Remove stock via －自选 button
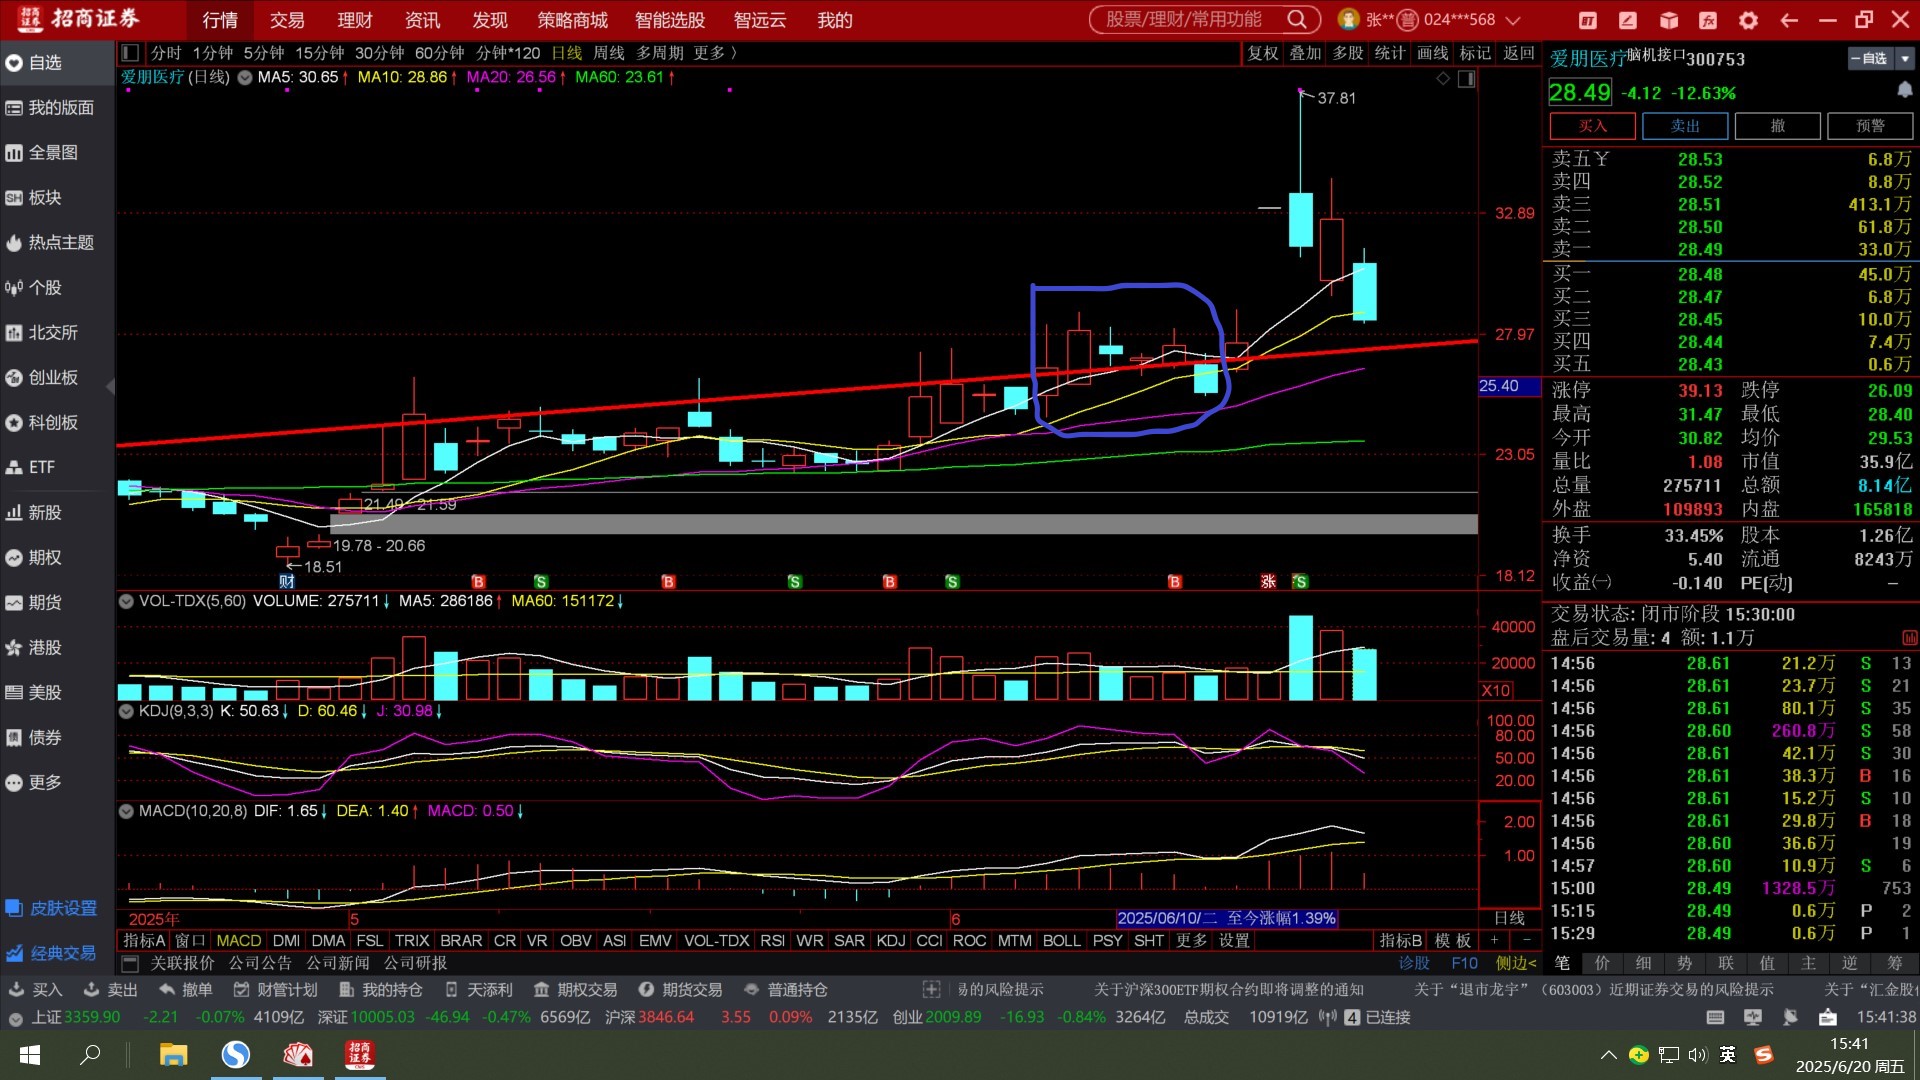 coord(1870,59)
